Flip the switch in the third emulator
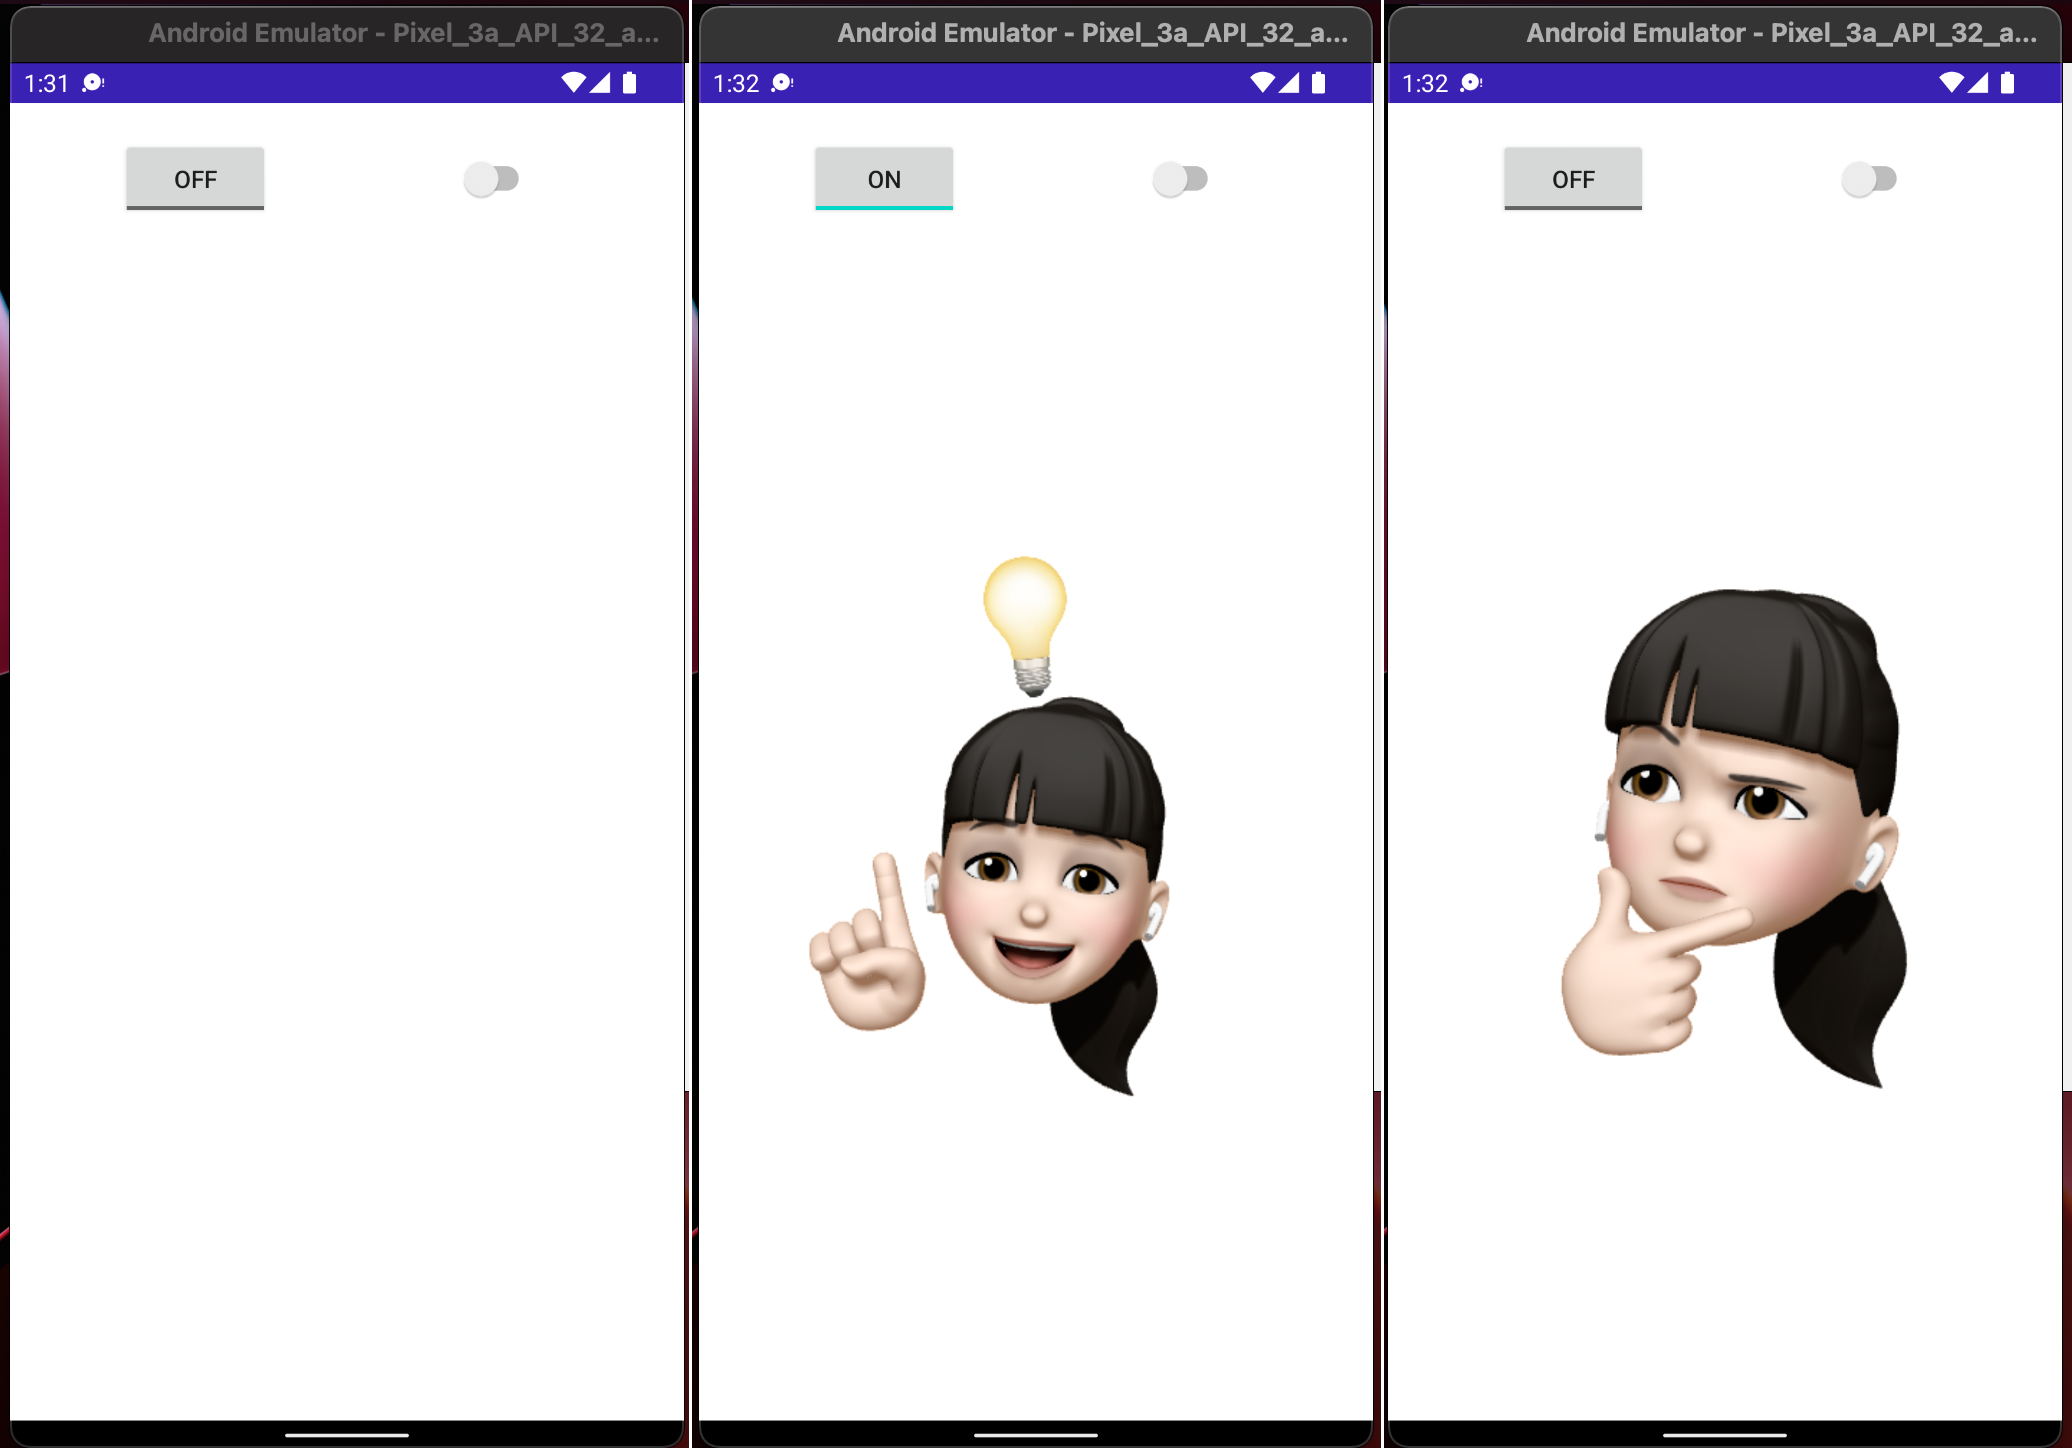This screenshot has height=1448, width=2072. [x=1868, y=179]
